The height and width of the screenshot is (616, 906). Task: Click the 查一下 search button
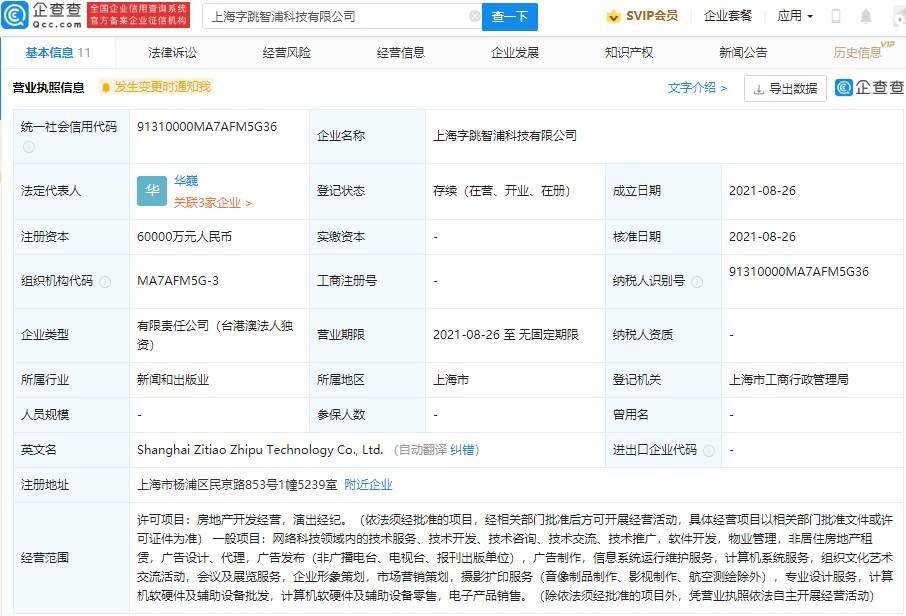pyautogui.click(x=510, y=17)
